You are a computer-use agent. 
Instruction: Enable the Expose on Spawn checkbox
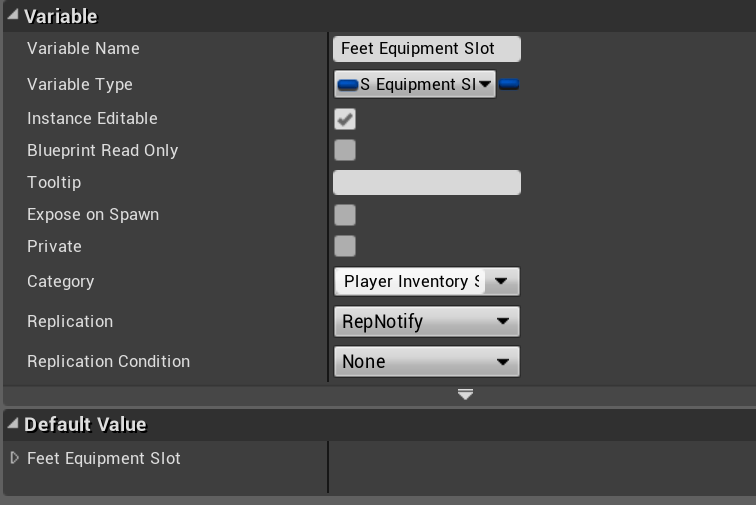[345, 215]
